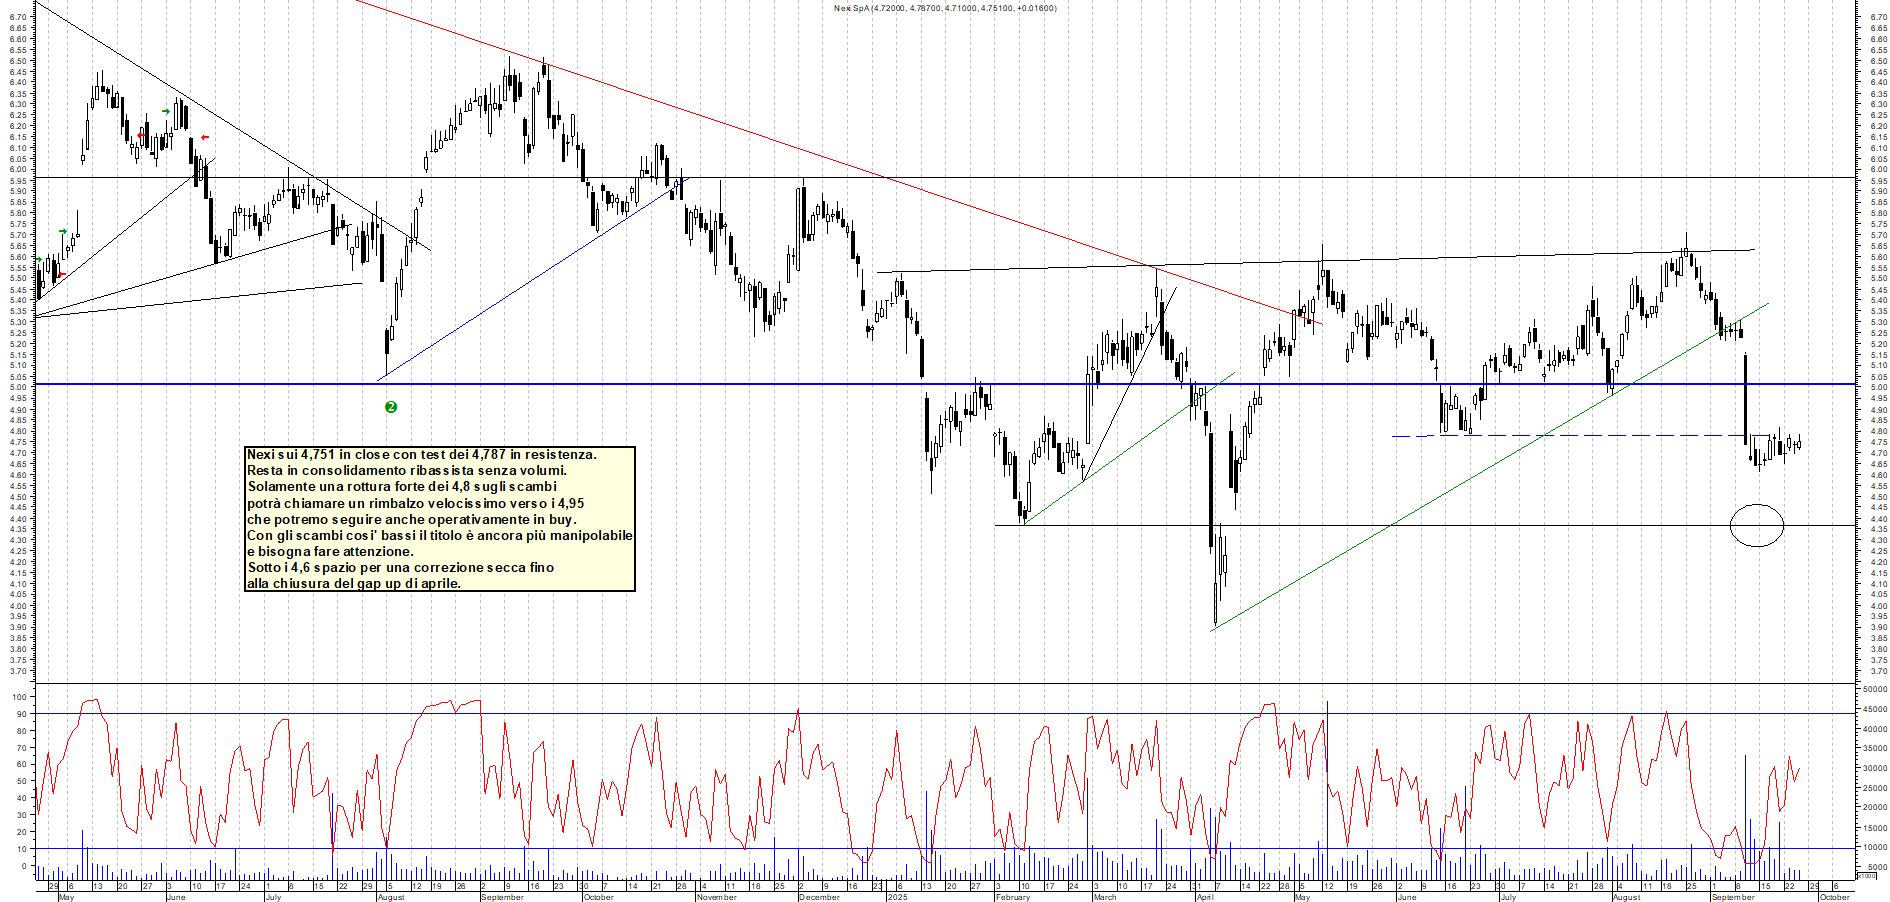The image size is (1890, 902).
Task: Select the 'rimbalzo velocissimo verso i 4,95' line
Action: pos(416,503)
